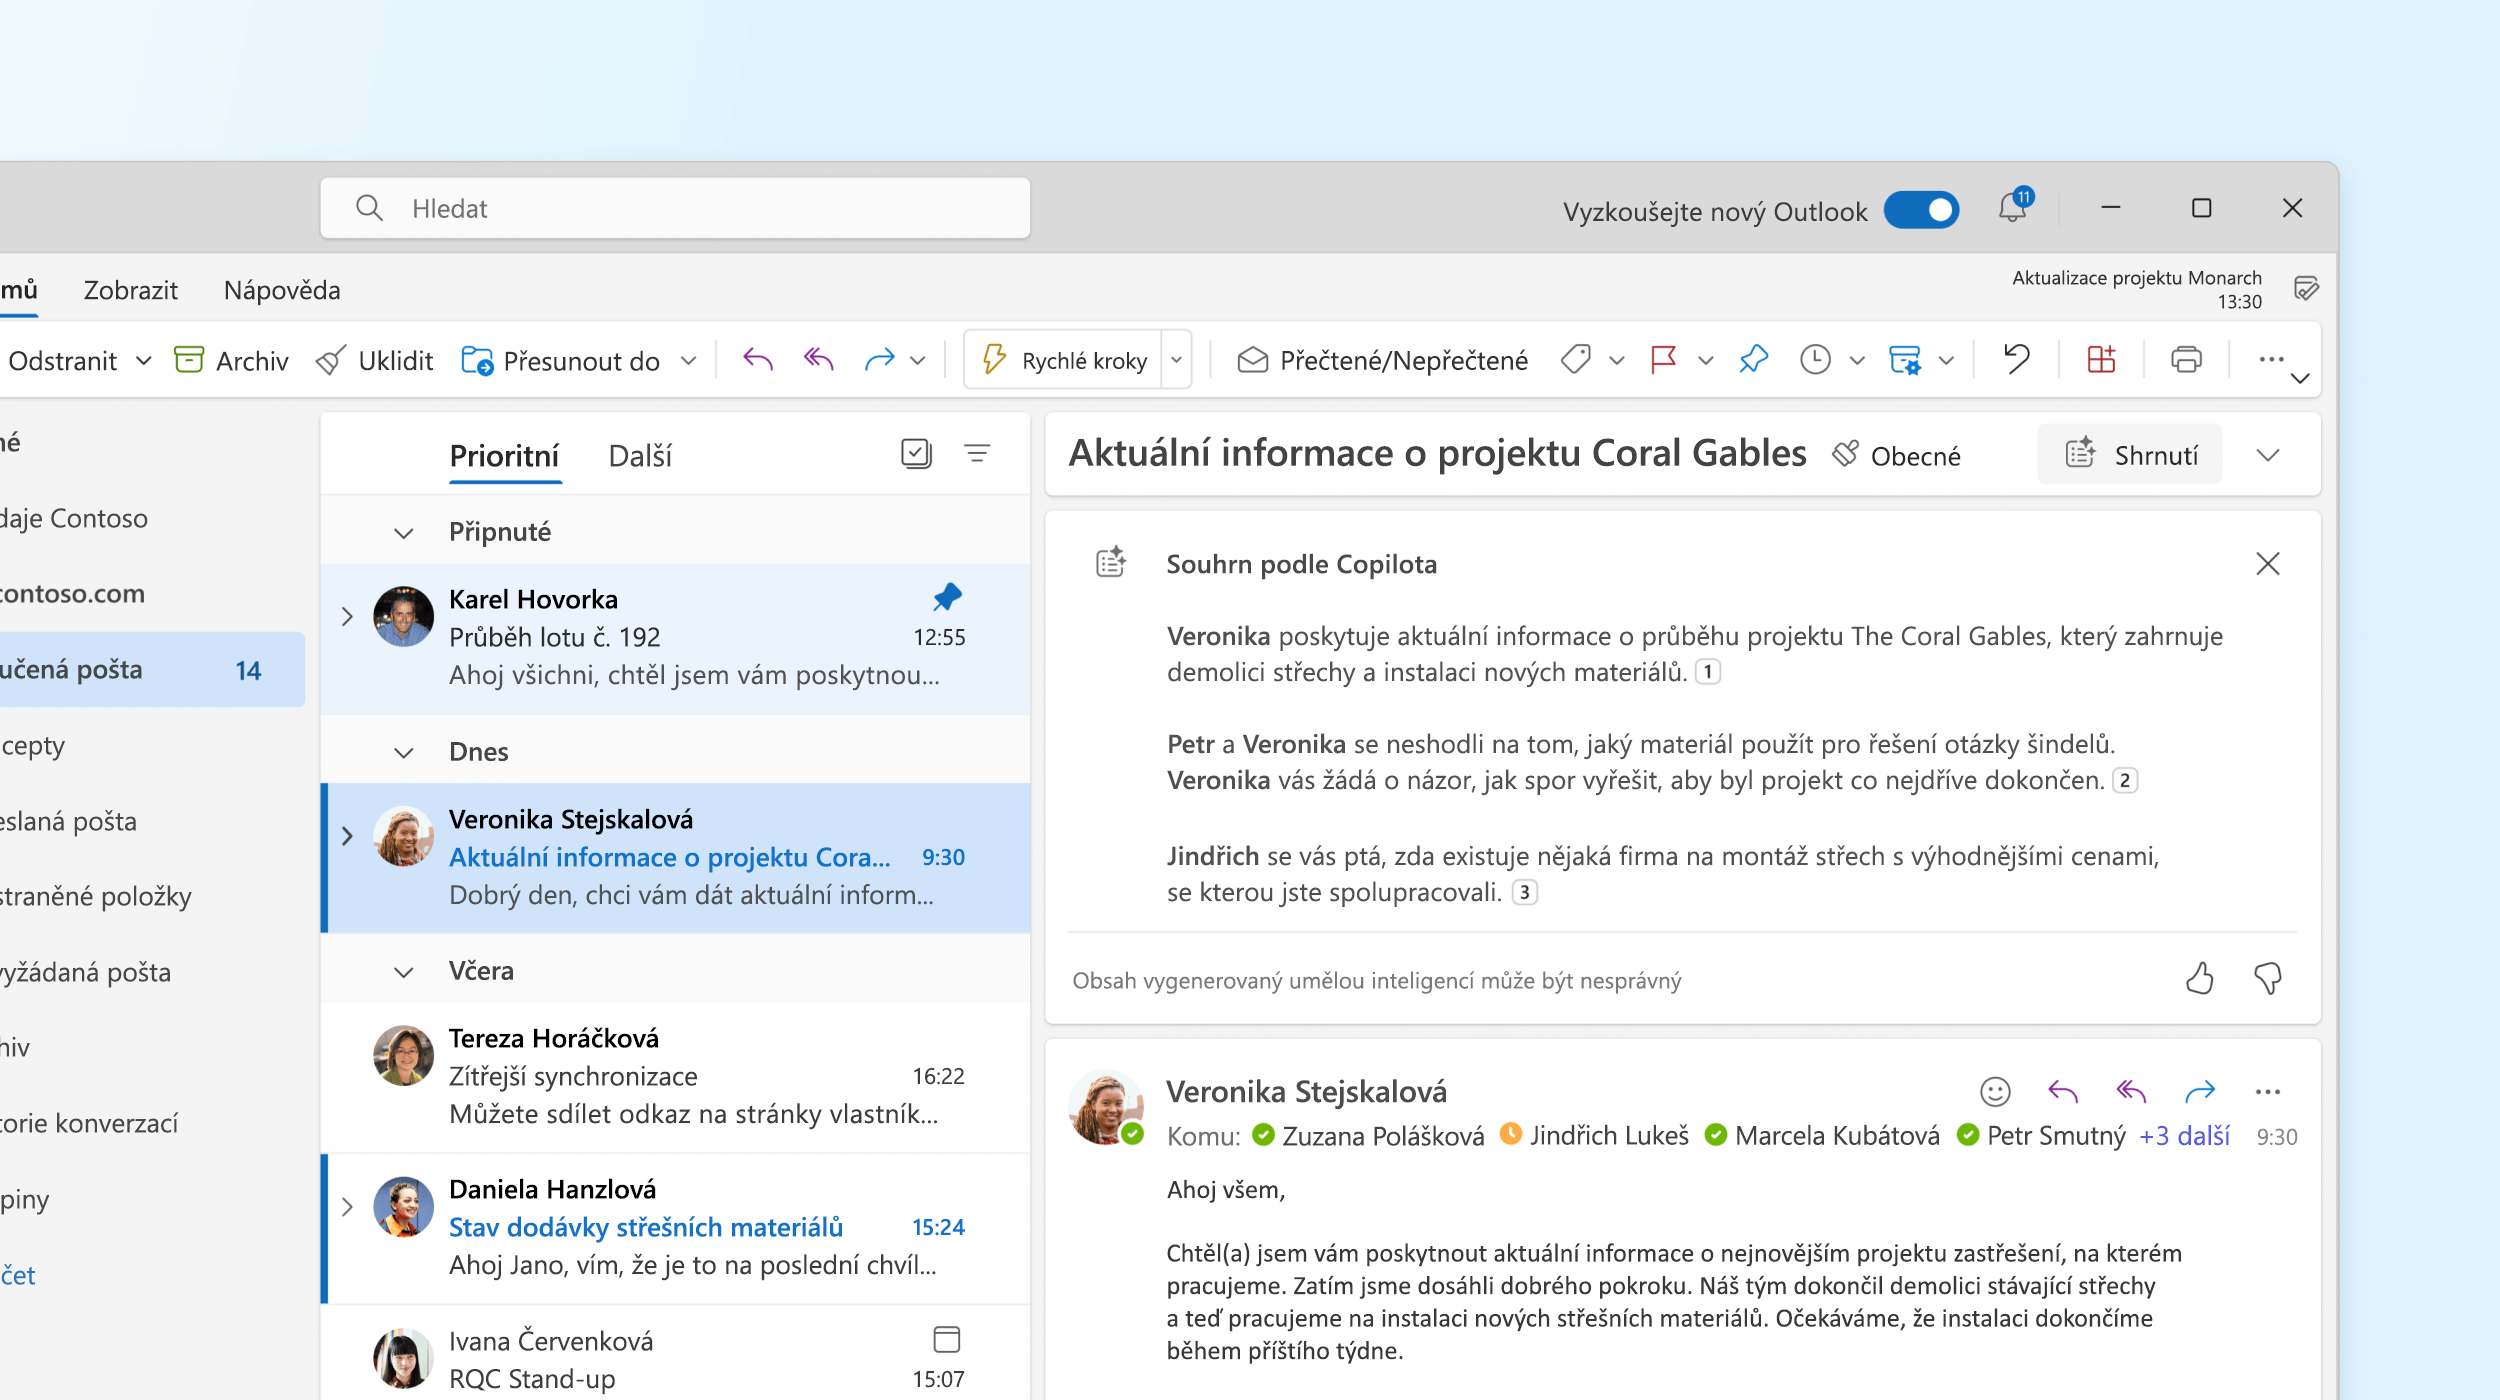Close the Souhrn podle Copilota panel

(x=2268, y=564)
